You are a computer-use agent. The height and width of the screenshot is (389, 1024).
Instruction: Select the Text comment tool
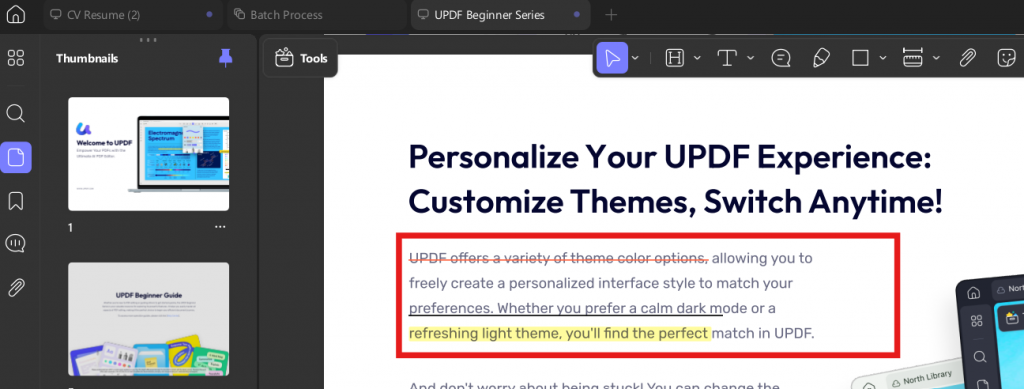point(727,58)
